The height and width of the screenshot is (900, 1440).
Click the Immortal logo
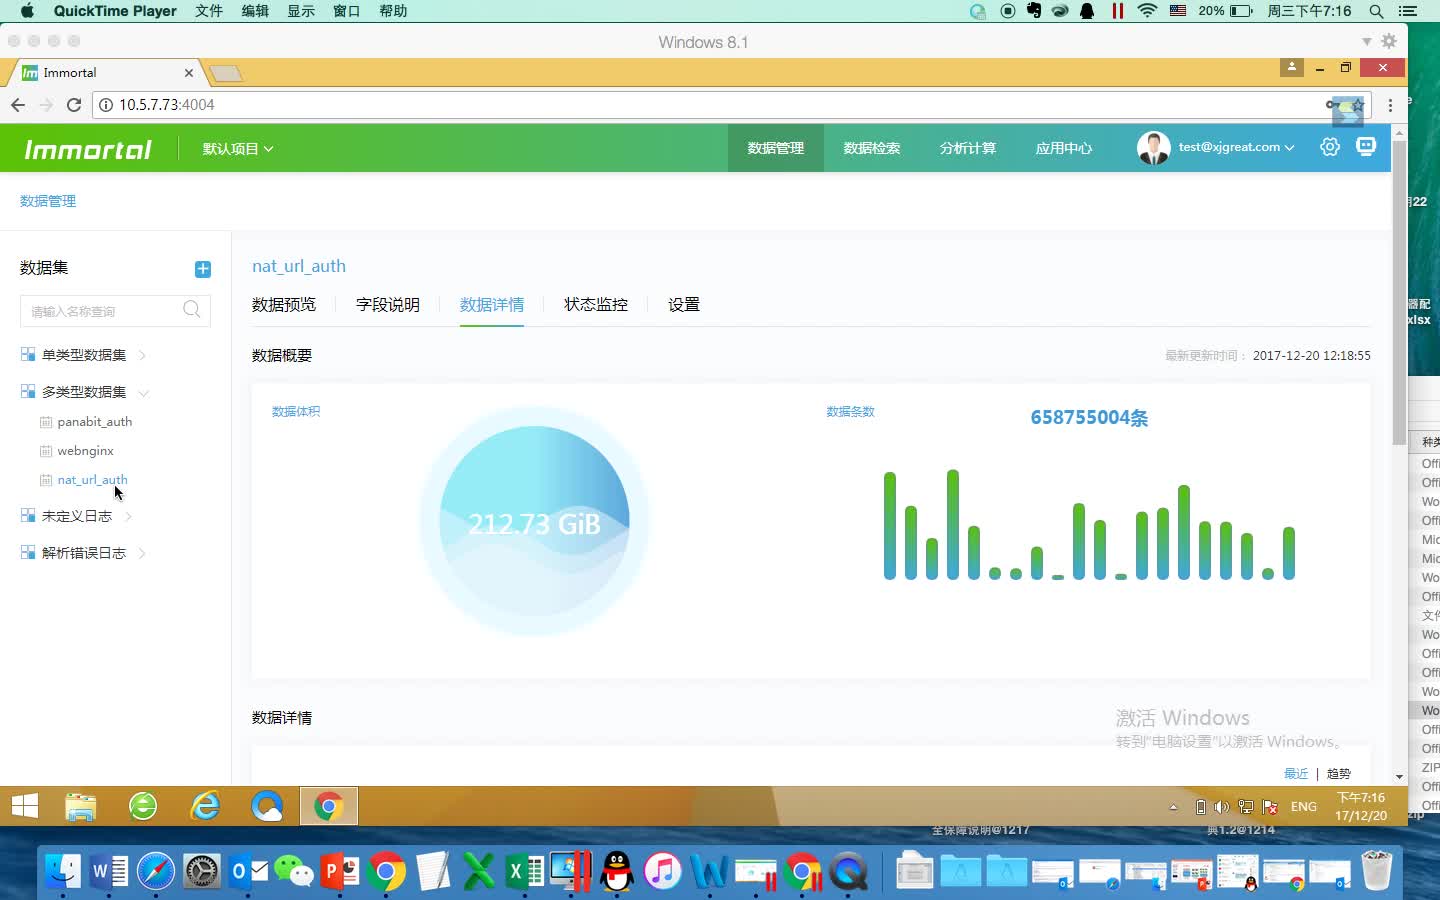pyautogui.click(x=88, y=149)
